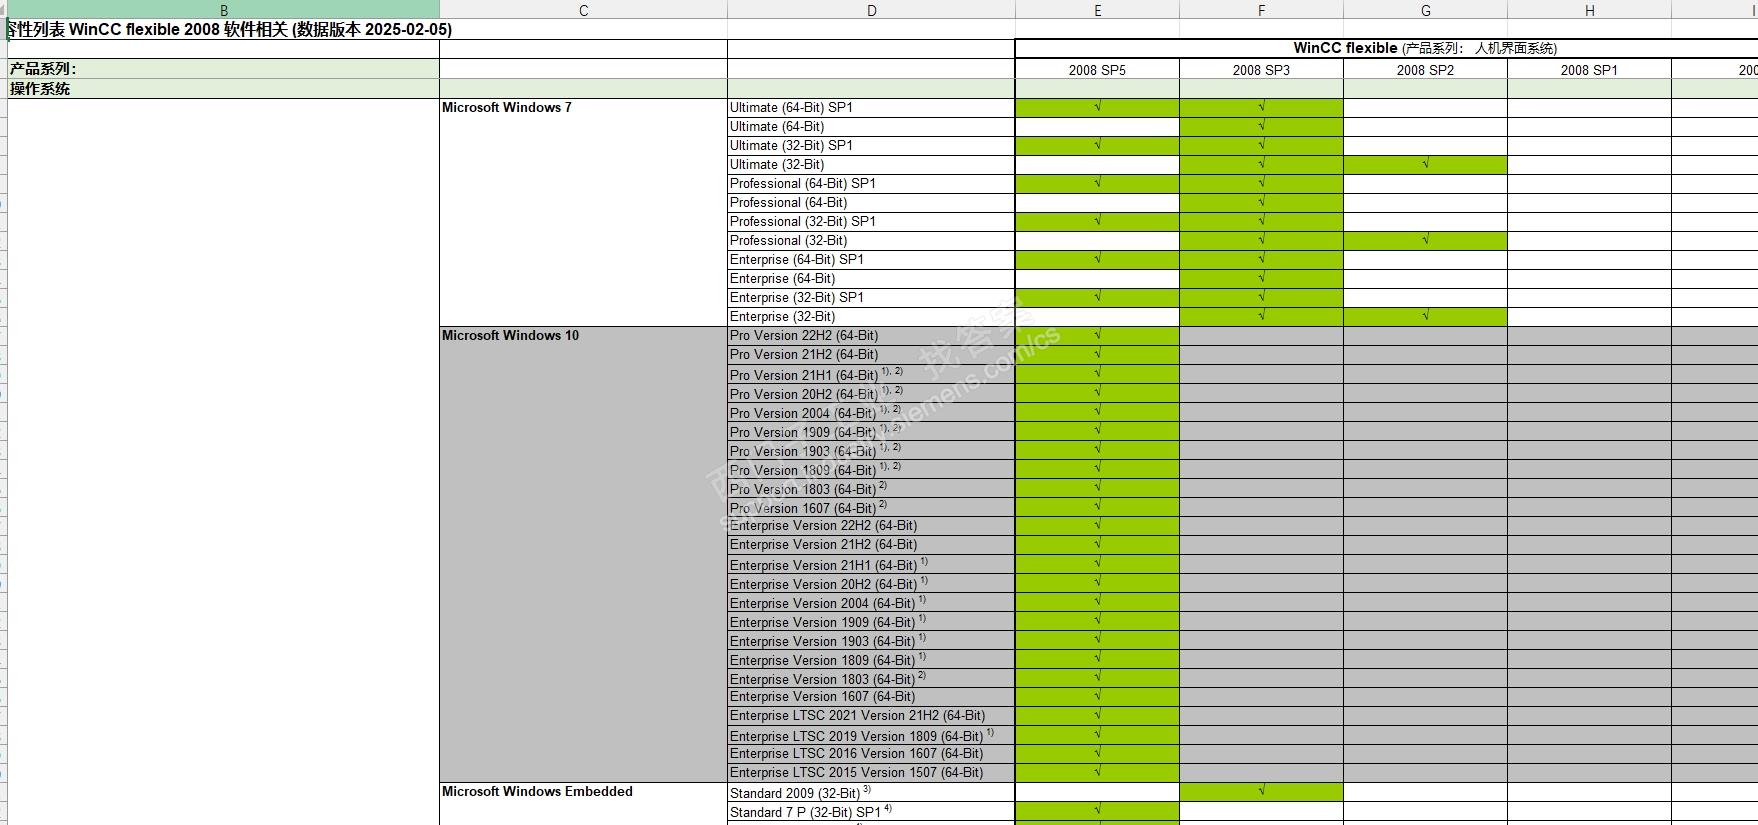Image resolution: width=1758 pixels, height=825 pixels.
Task: Select the Enterprise Version 21H2 (64-Bit) cell
Action: click(x=871, y=545)
